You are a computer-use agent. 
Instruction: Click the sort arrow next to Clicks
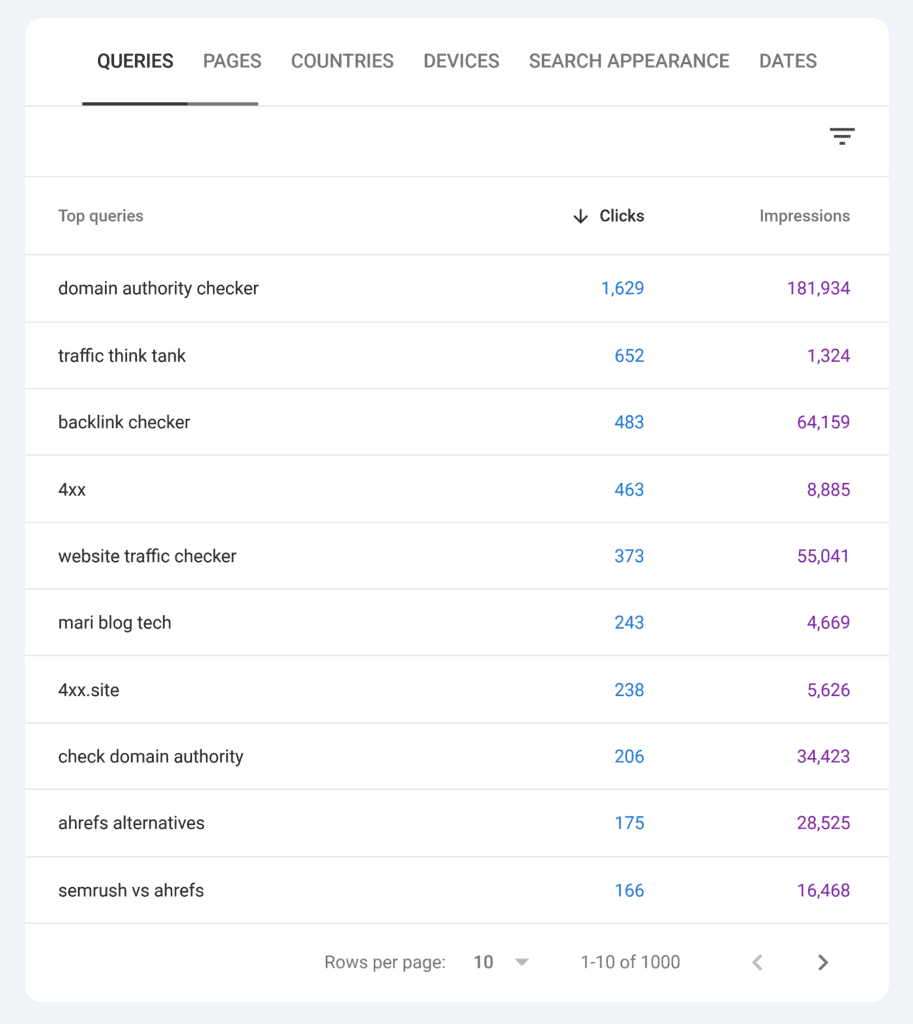click(580, 216)
